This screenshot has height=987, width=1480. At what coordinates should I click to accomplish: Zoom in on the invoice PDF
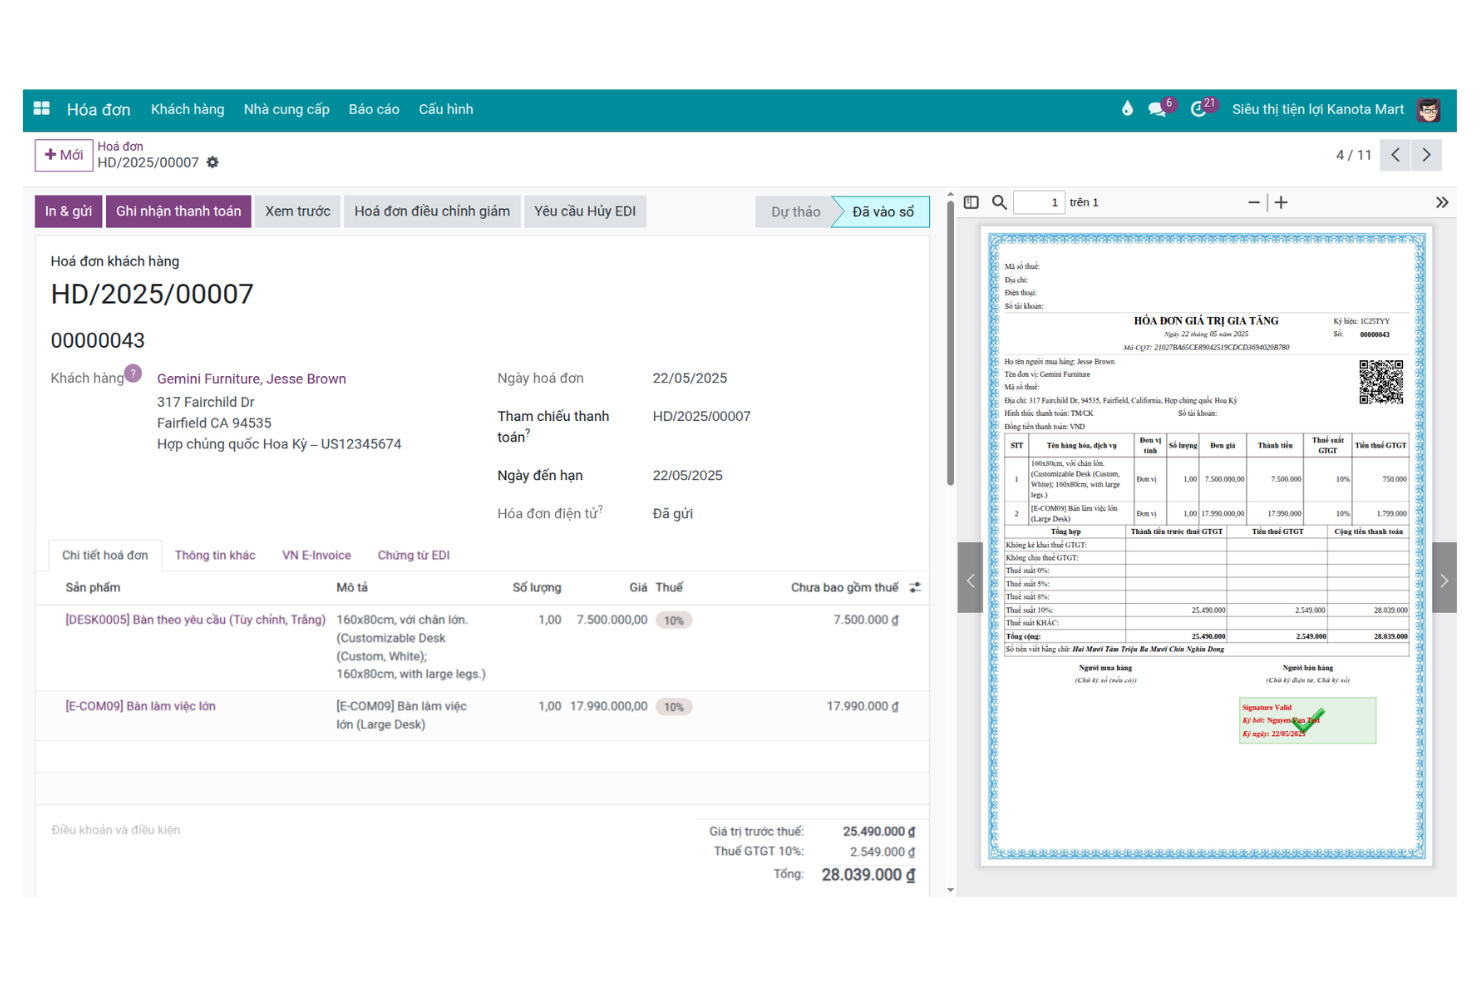pos(1281,202)
